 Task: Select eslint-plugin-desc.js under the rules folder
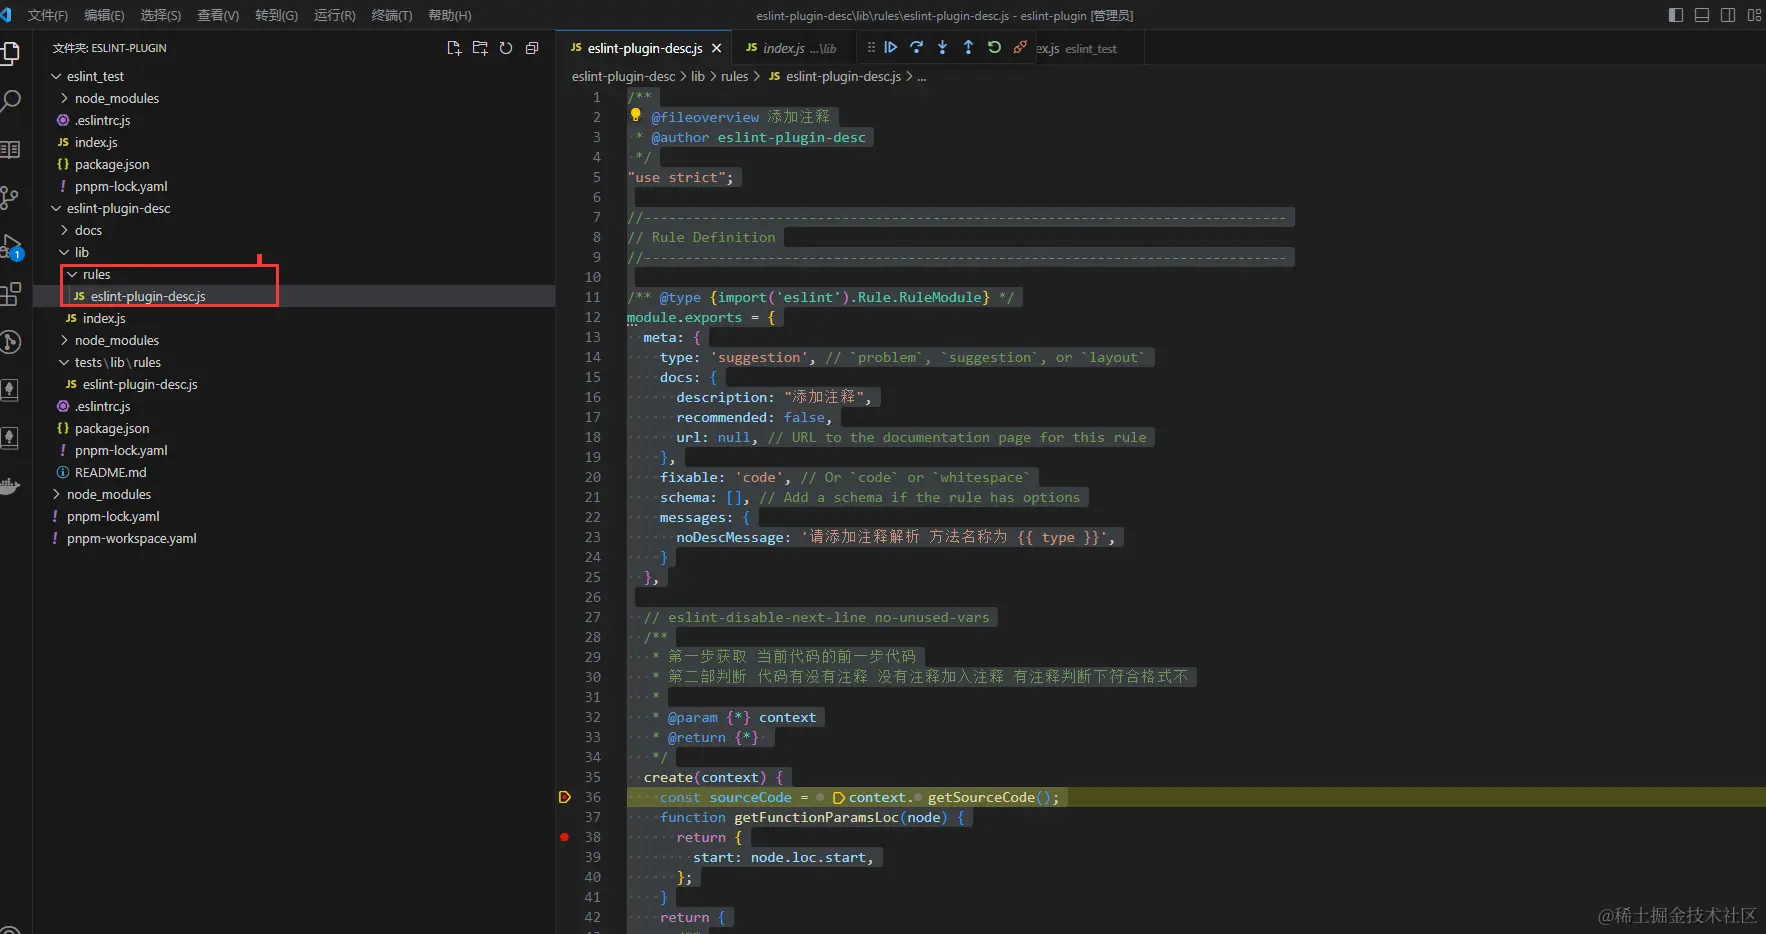point(148,296)
